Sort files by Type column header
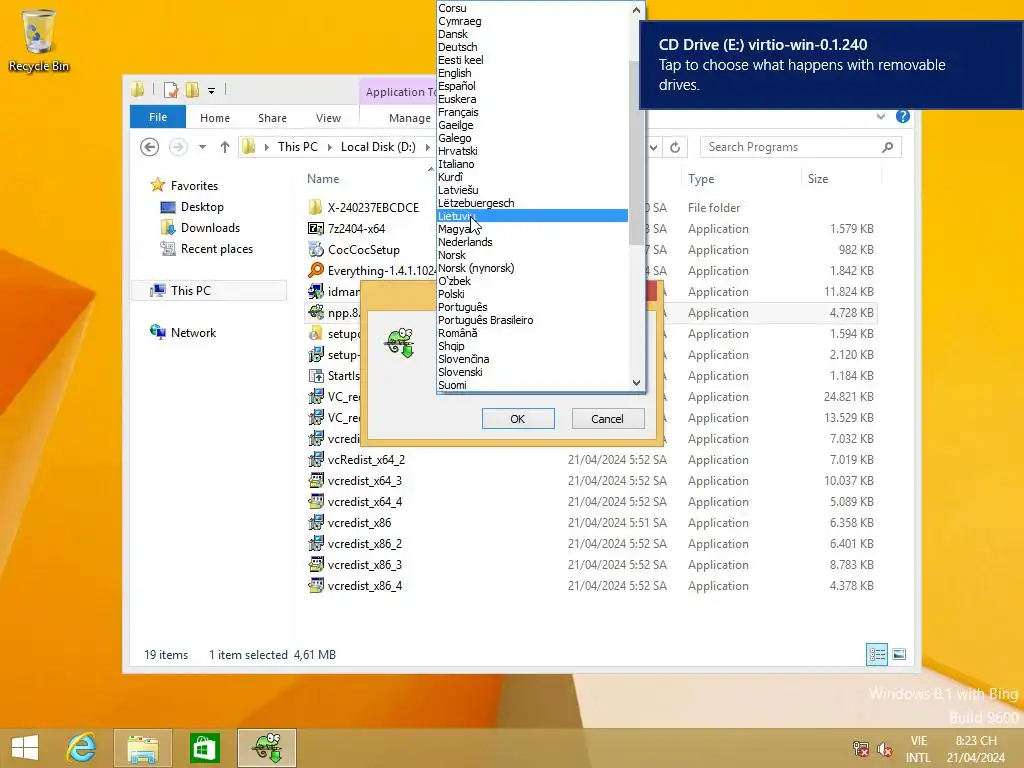The width and height of the screenshot is (1024, 768). pyautogui.click(x=701, y=179)
